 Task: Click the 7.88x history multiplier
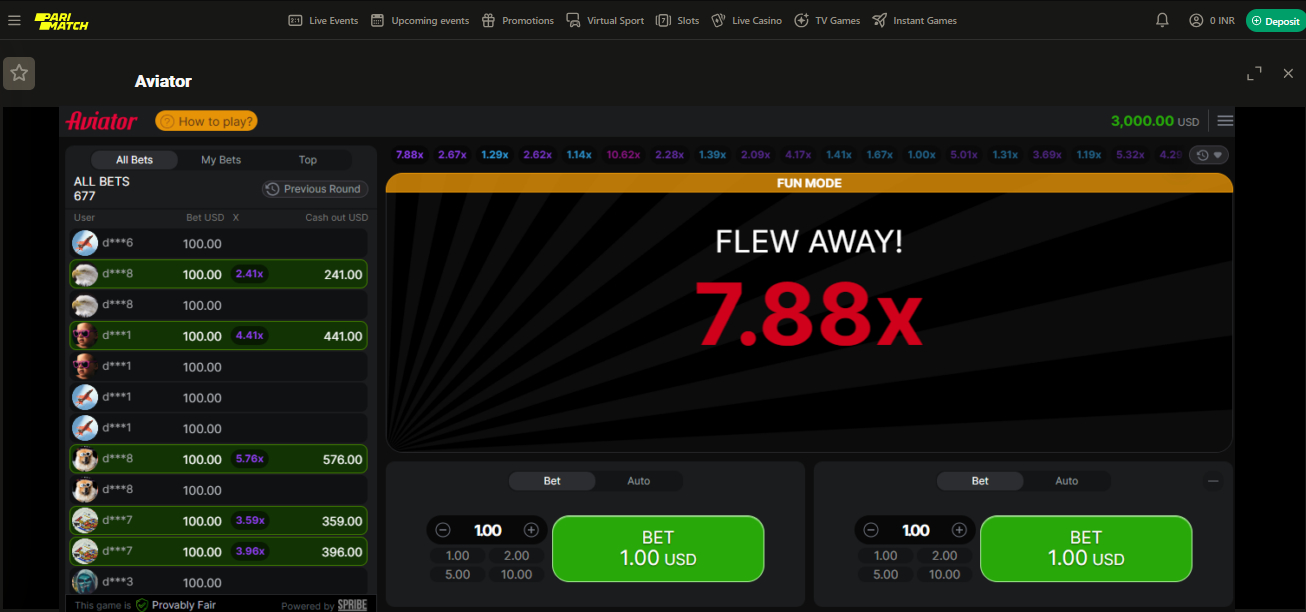click(410, 155)
